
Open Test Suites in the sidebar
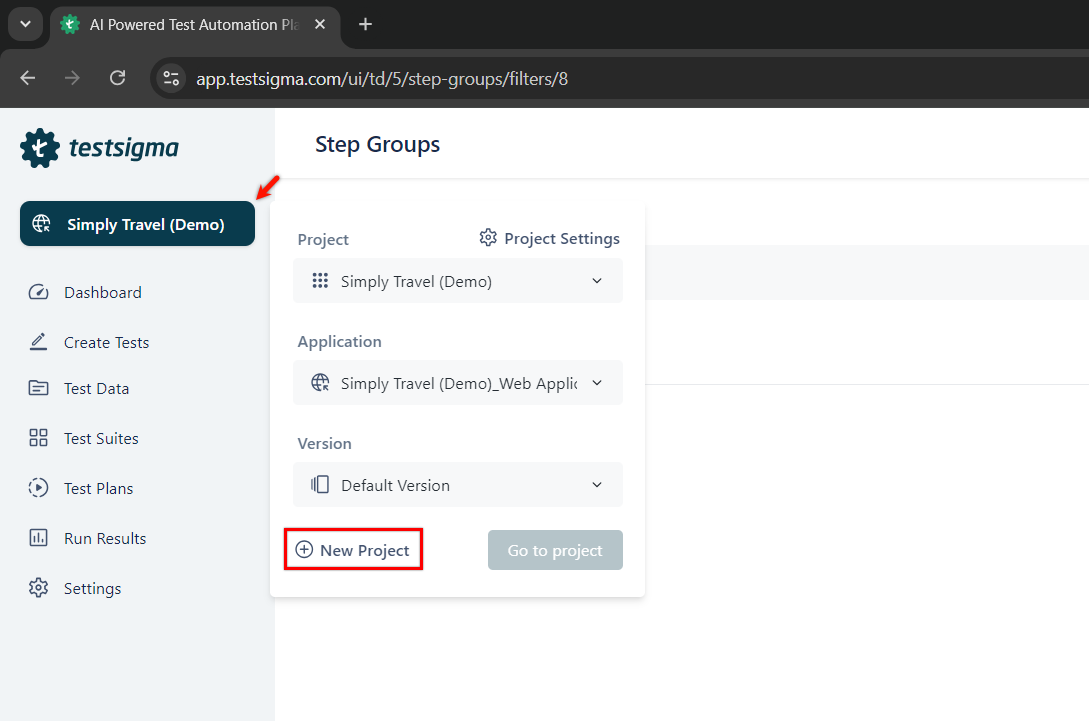101,438
